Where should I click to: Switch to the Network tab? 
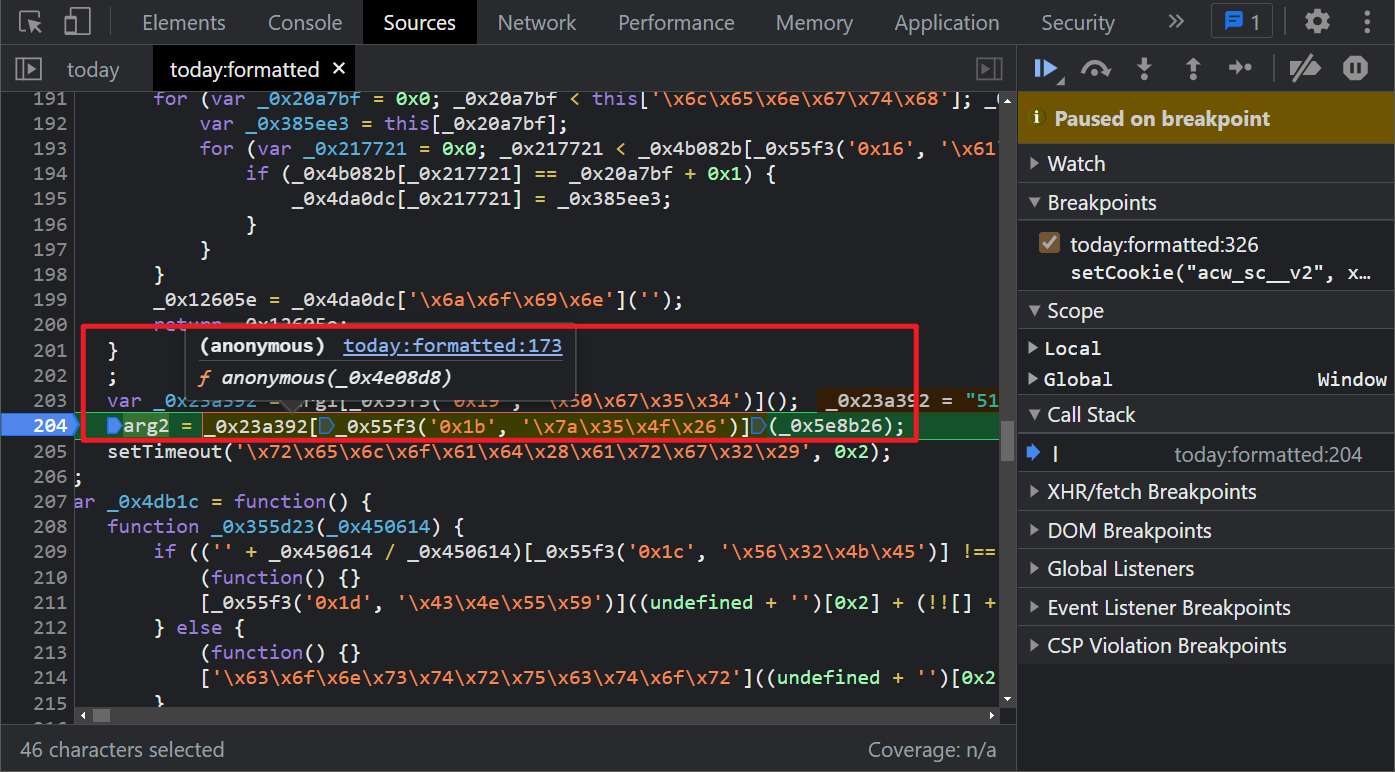(x=537, y=22)
